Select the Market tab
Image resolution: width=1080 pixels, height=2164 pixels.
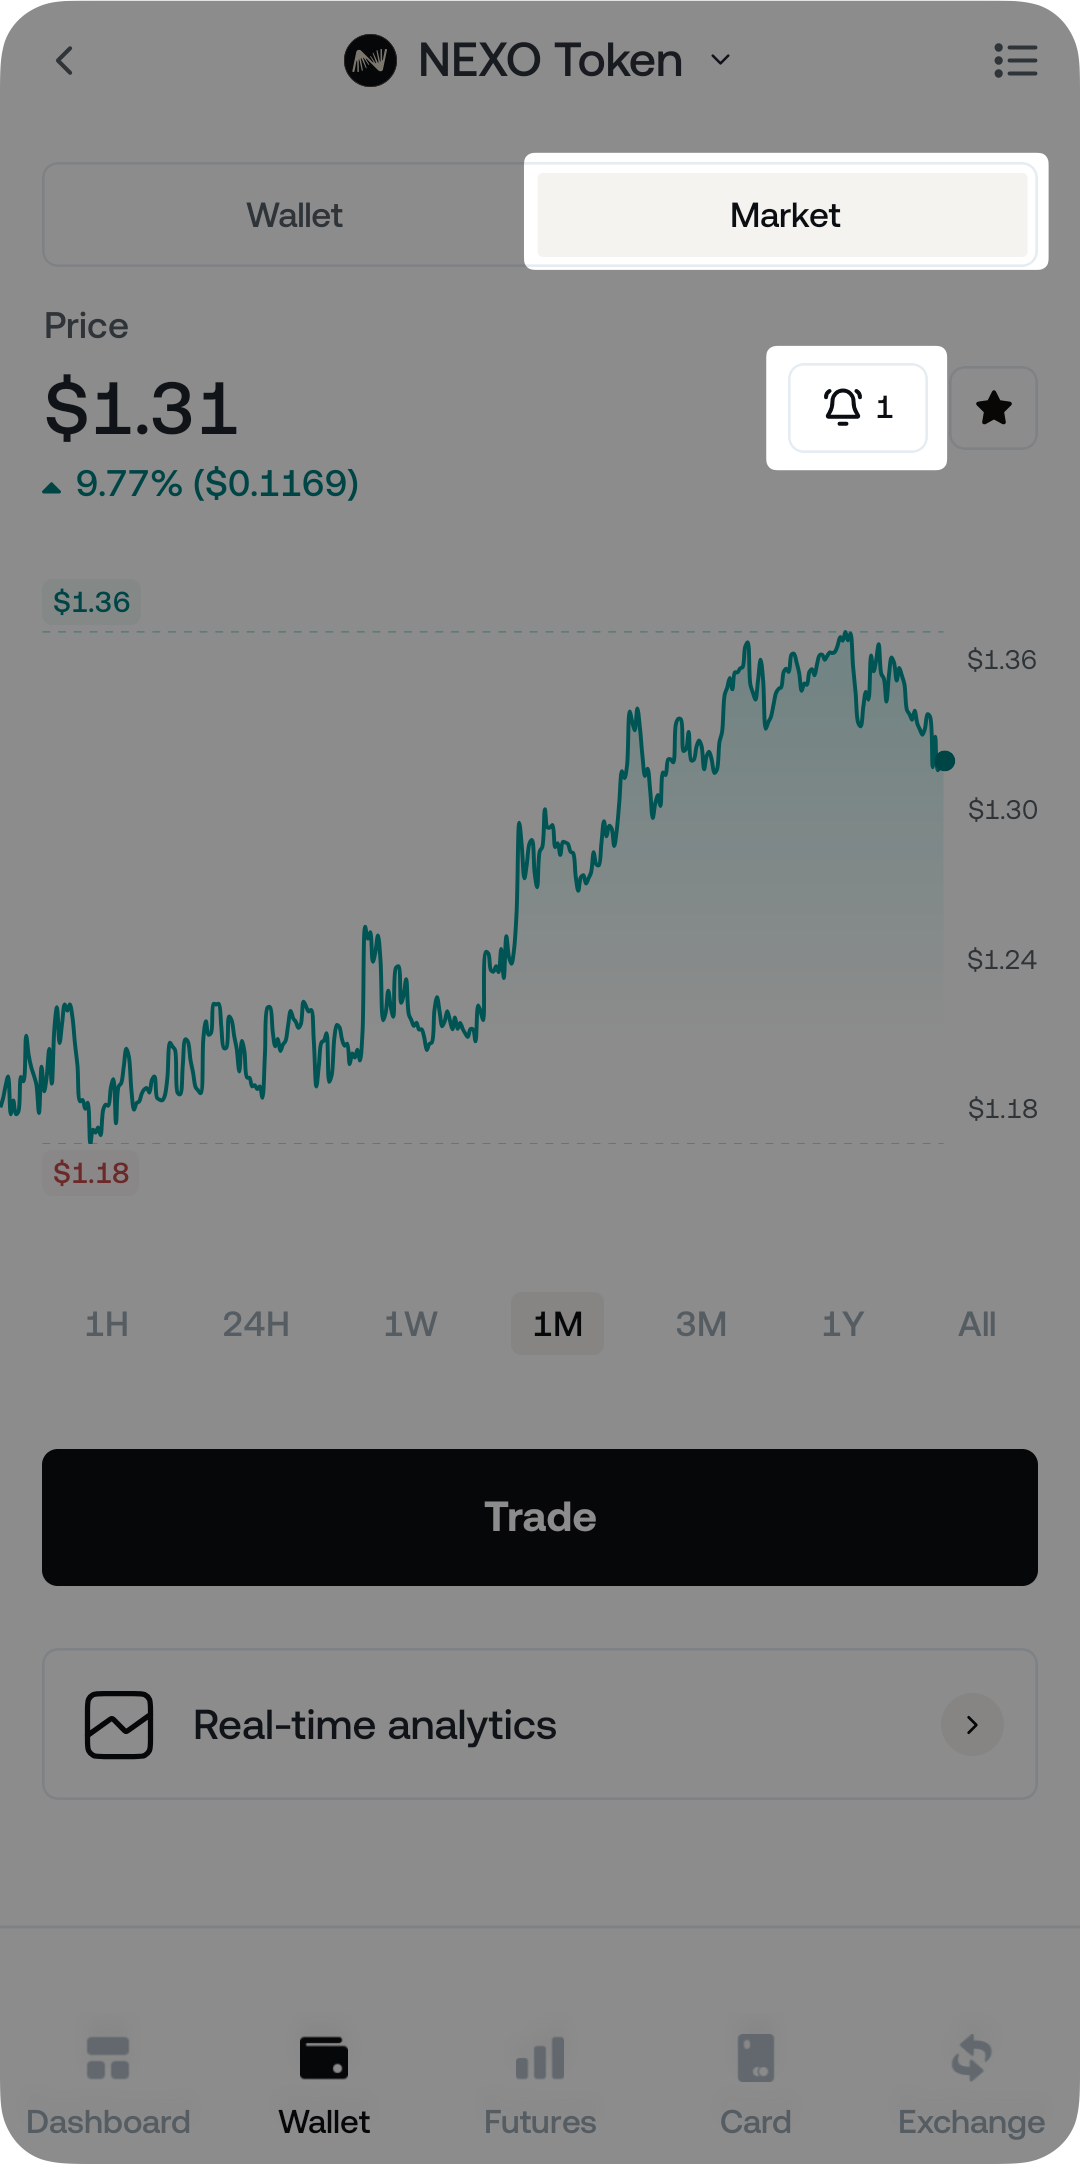click(784, 215)
